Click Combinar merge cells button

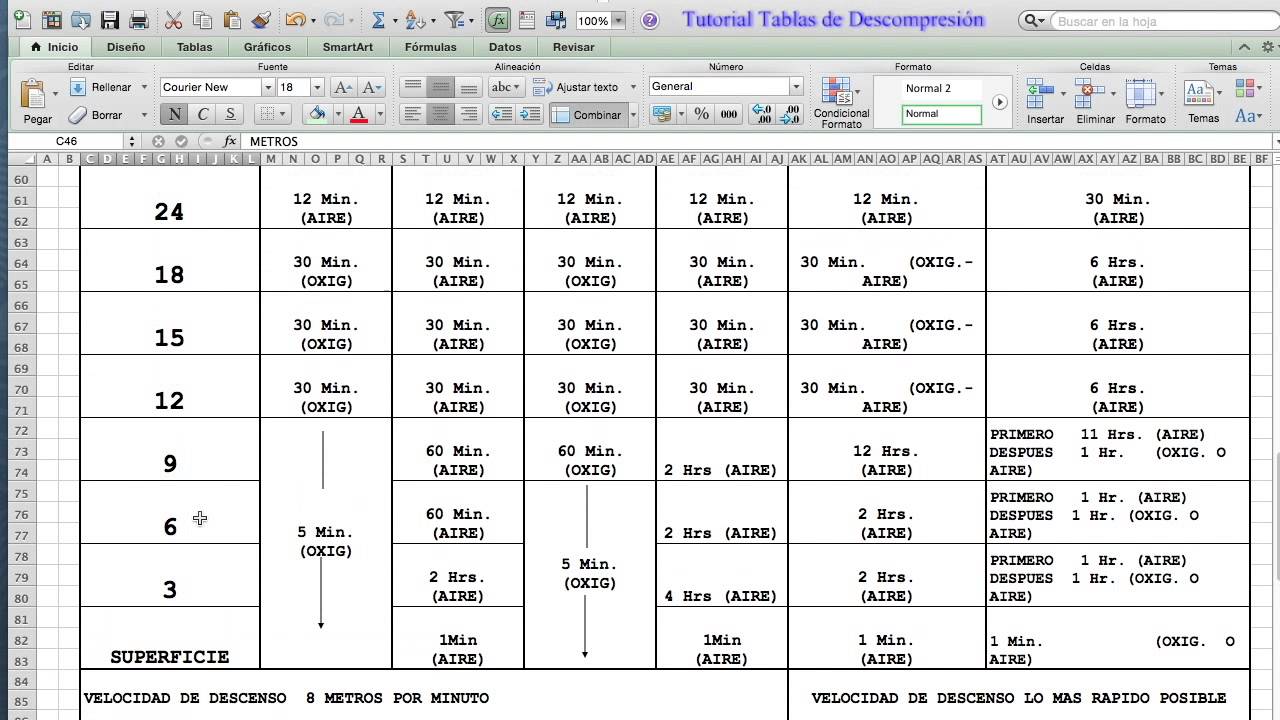pos(588,115)
